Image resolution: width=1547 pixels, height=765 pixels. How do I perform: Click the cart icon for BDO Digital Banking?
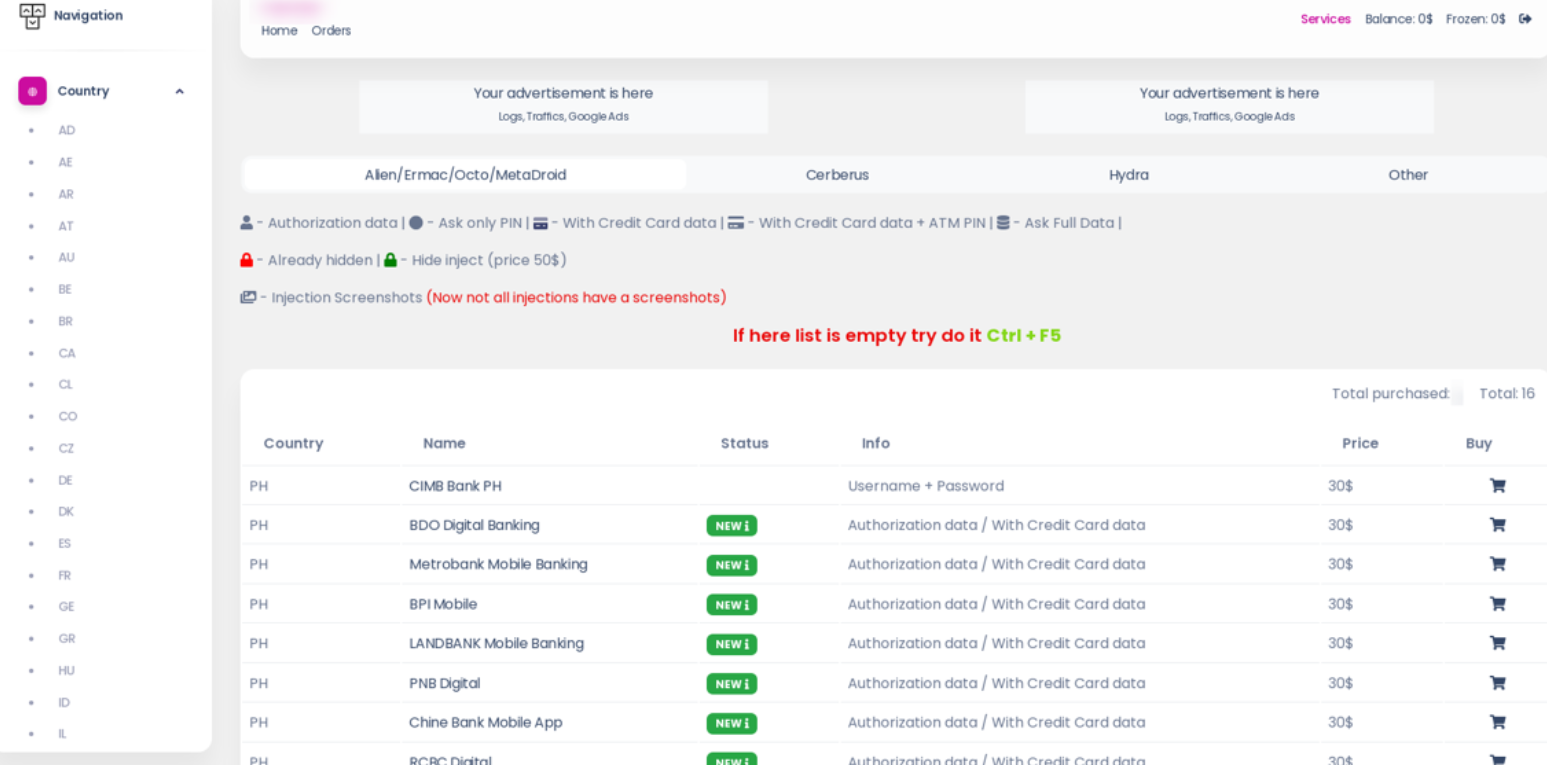[1497, 525]
